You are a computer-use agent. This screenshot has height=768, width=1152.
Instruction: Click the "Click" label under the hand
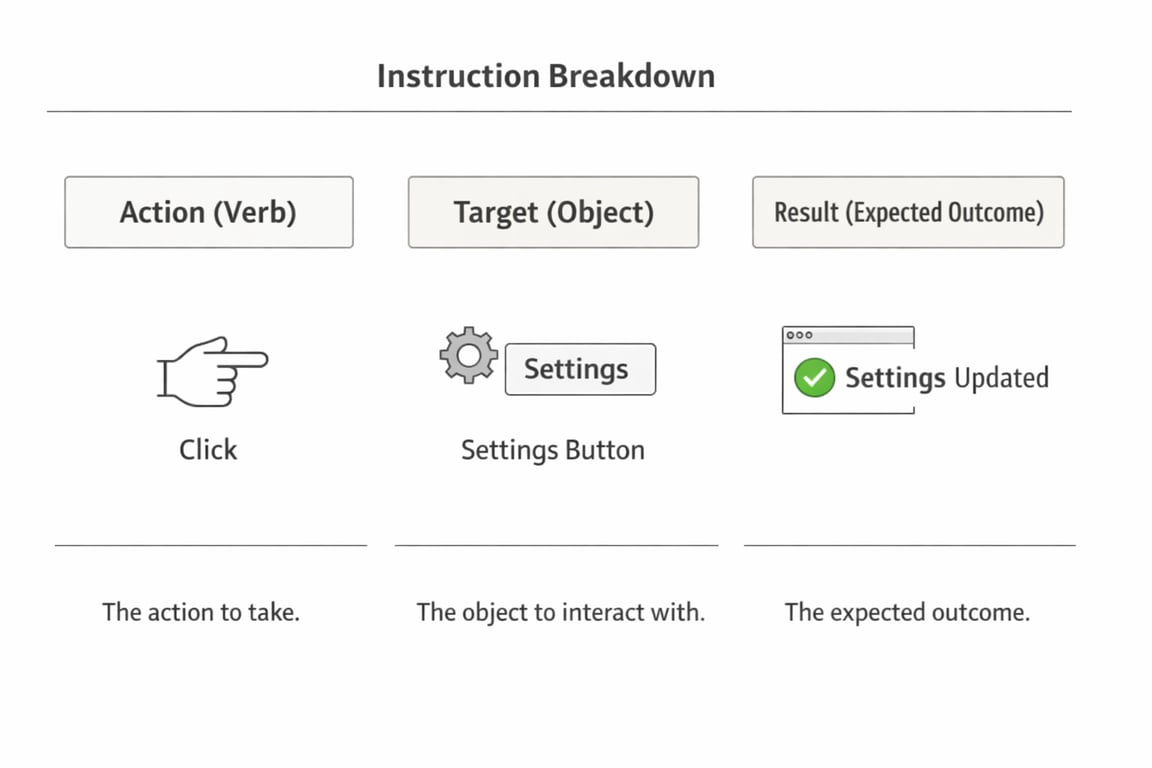click(x=208, y=450)
